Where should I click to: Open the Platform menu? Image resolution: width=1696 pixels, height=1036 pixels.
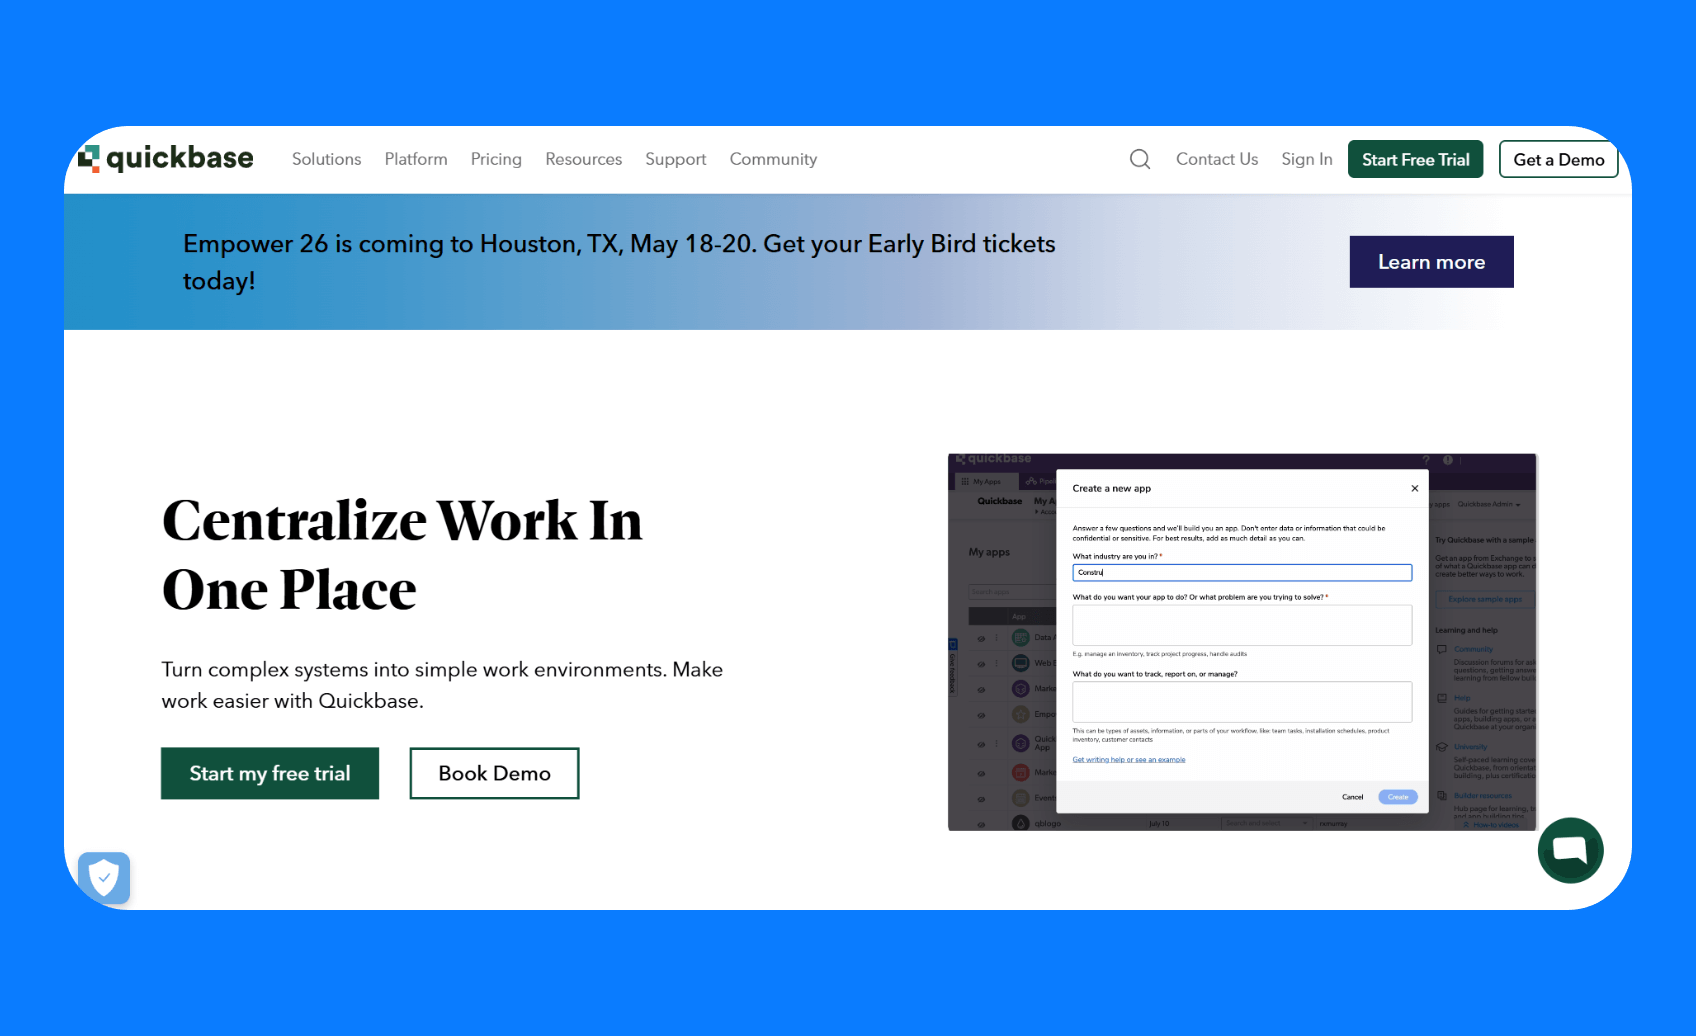[x=416, y=159]
